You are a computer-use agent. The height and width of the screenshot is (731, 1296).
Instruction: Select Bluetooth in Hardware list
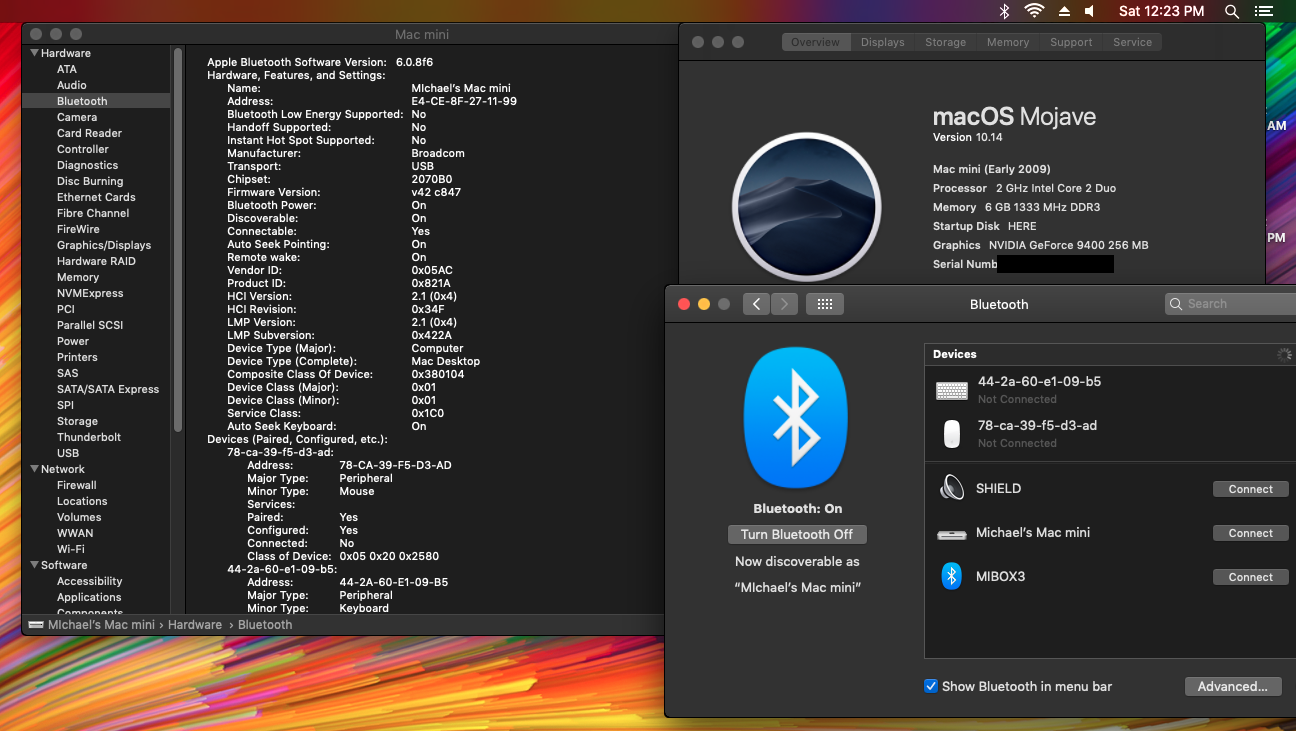(82, 101)
